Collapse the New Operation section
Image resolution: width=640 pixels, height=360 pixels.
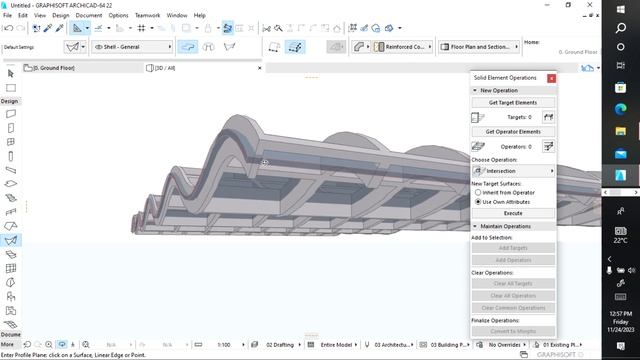475,90
